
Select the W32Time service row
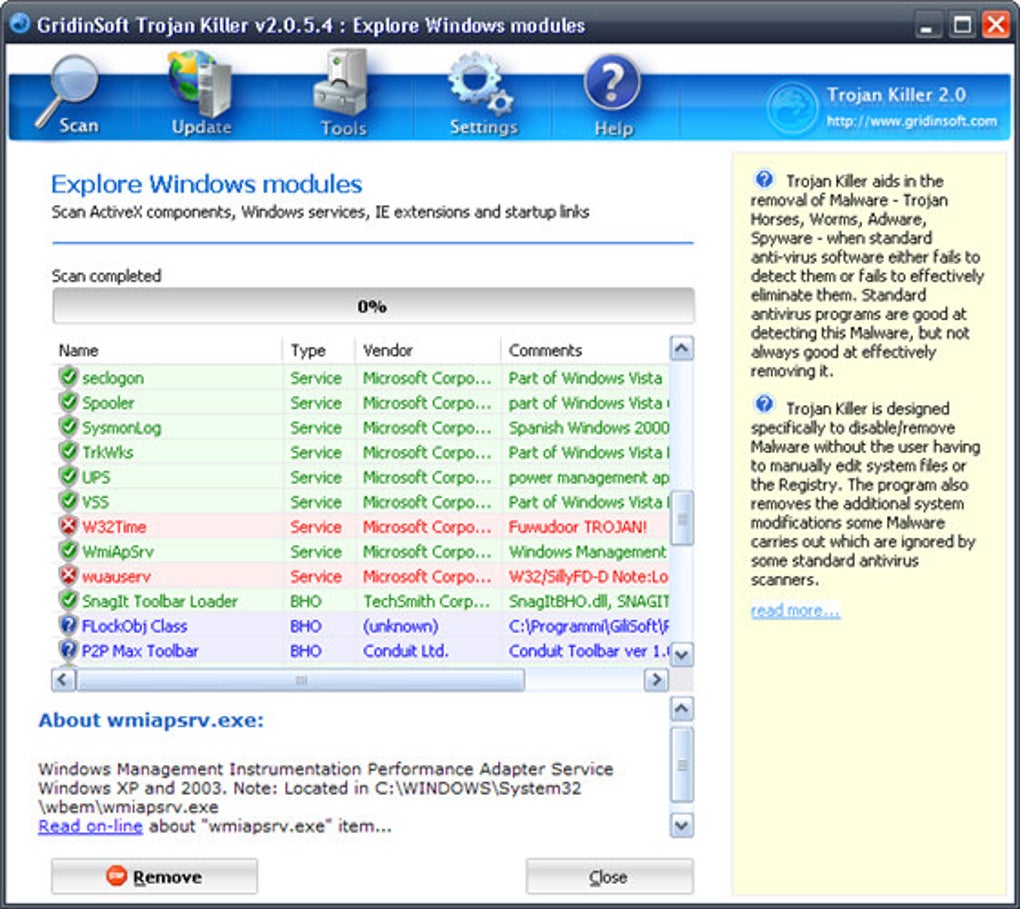(360, 526)
